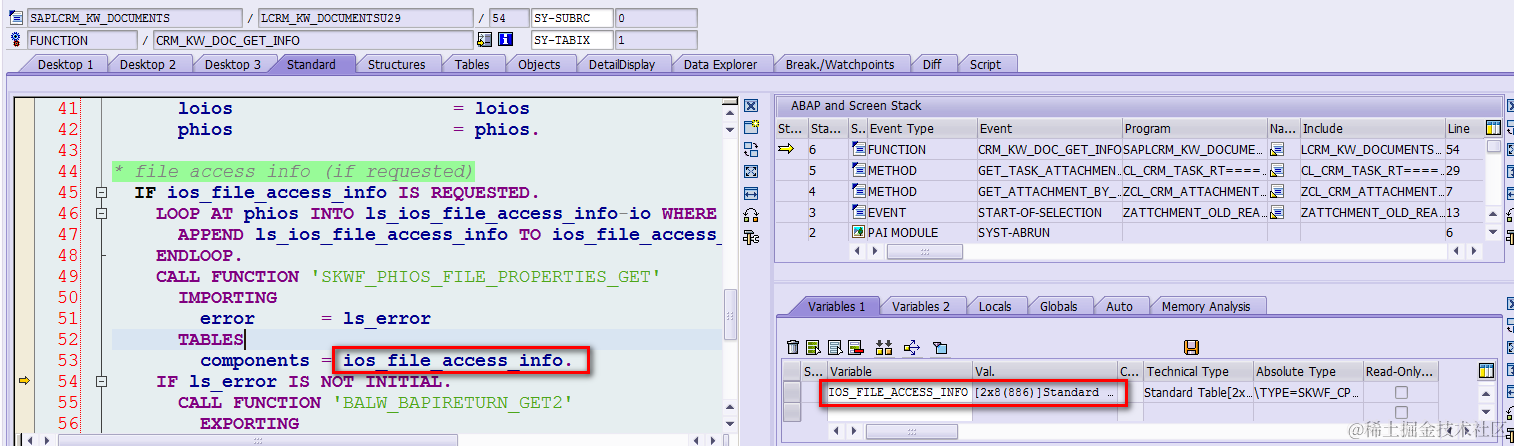1514x446 pixels.
Task: Switch to the Variables 2 tab
Action: 921,306
